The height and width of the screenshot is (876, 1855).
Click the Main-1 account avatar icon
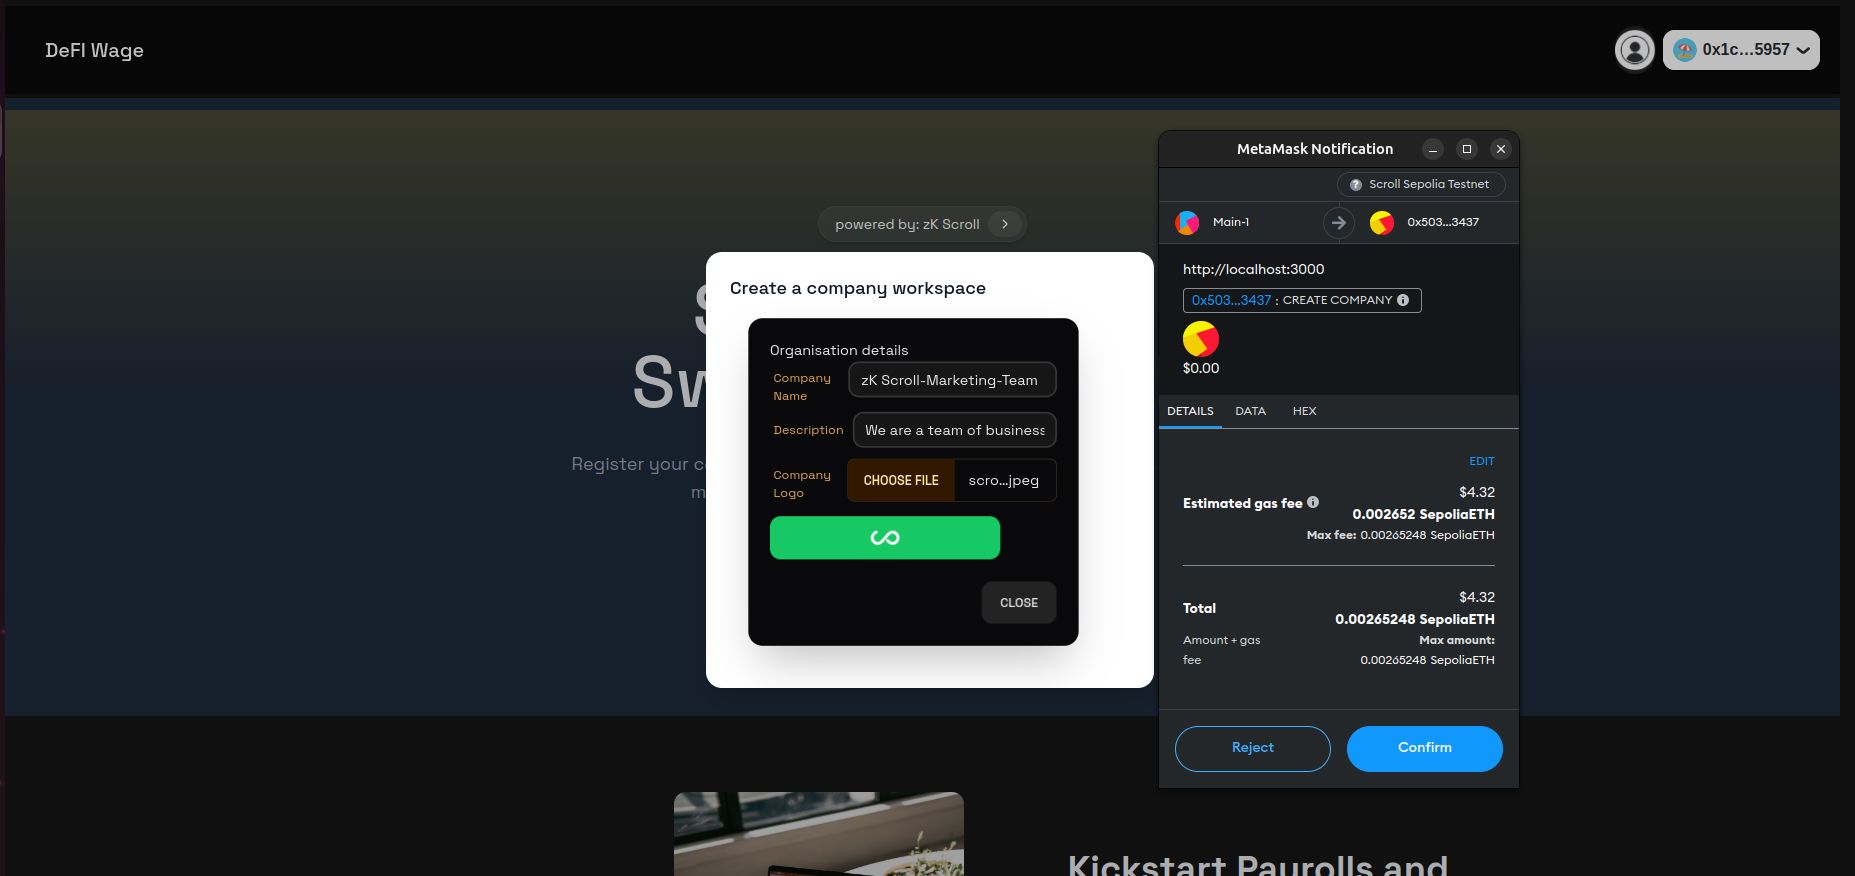[1187, 222]
